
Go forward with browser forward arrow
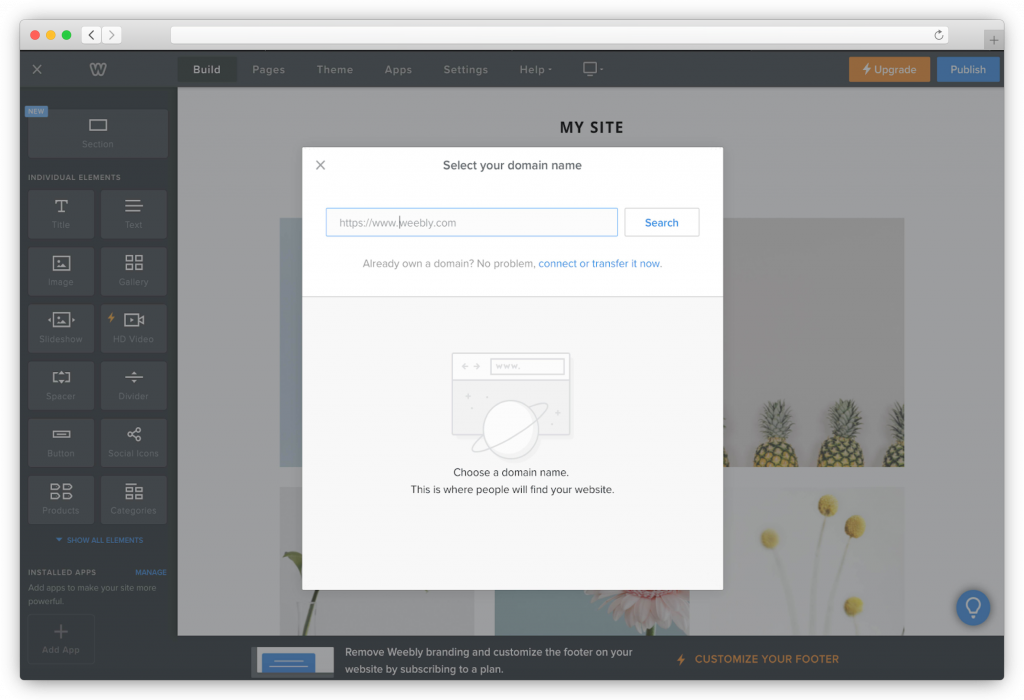(x=112, y=35)
